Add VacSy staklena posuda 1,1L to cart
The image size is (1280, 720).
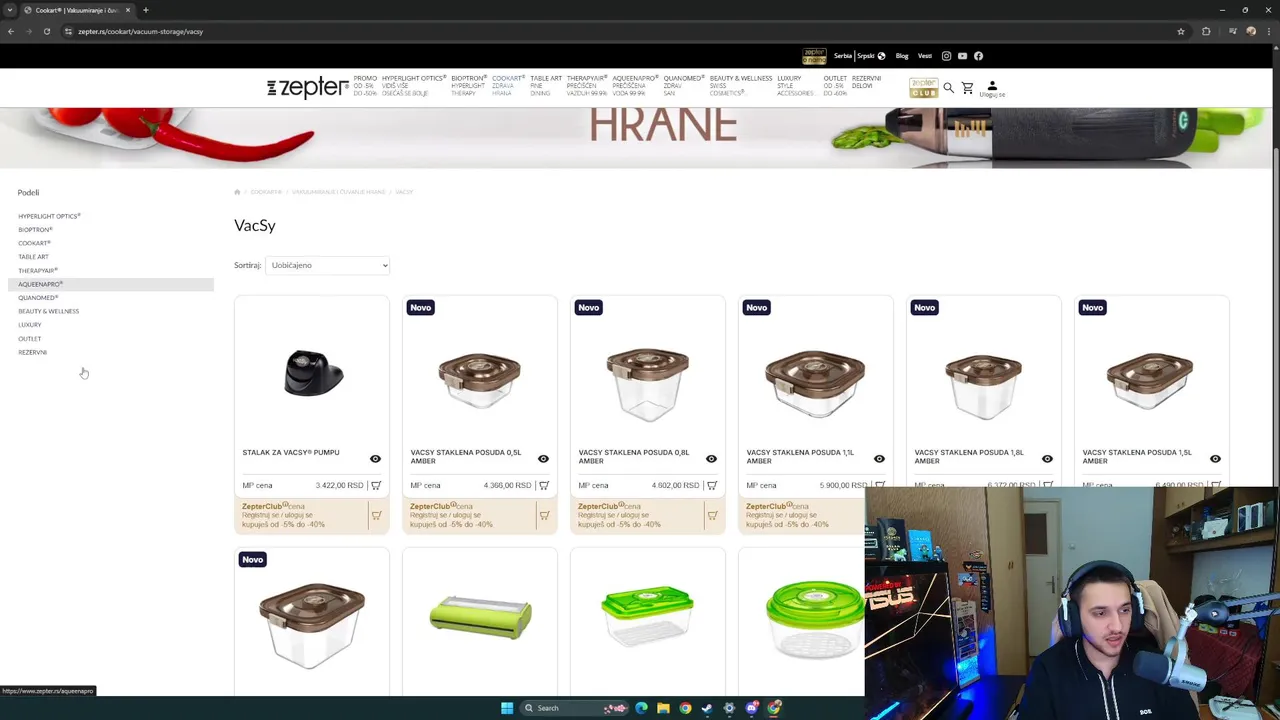(x=879, y=485)
